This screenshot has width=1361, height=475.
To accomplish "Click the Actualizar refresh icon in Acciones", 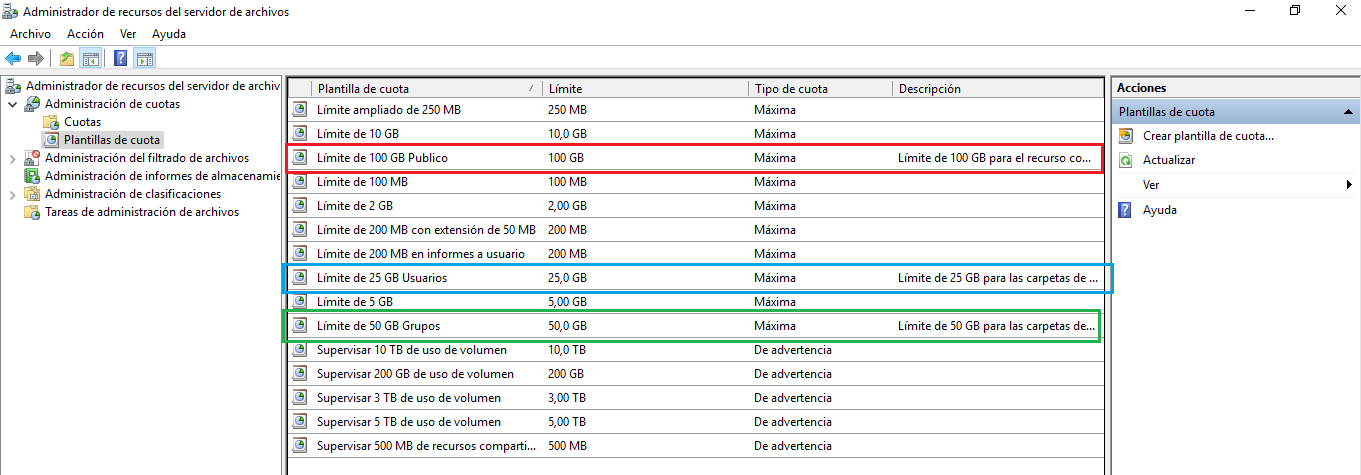I will click(1126, 160).
